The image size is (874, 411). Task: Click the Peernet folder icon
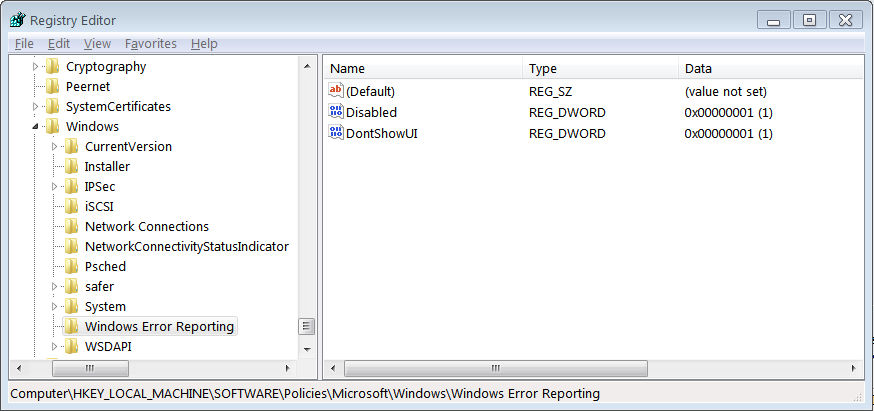[52, 87]
